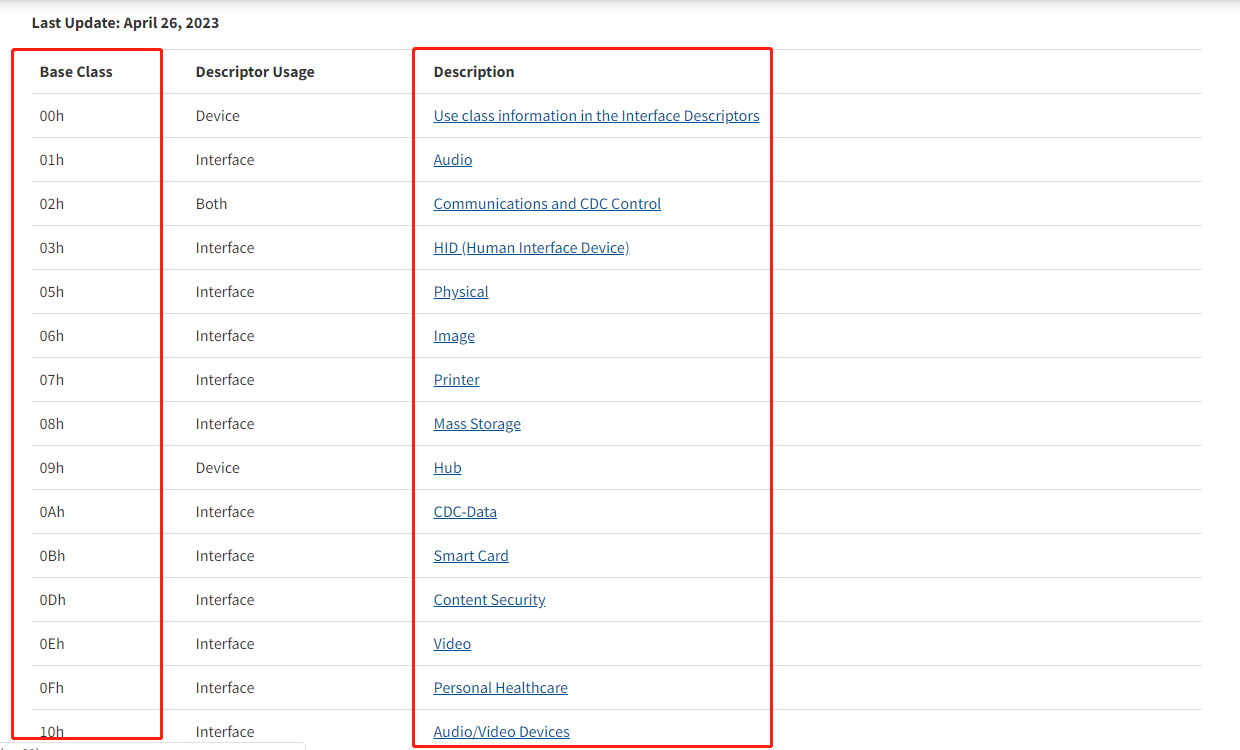Screen dimensions: 1240x750
Task: Click 'Interface' usage in the 0Eh row
Action: click(x=225, y=644)
